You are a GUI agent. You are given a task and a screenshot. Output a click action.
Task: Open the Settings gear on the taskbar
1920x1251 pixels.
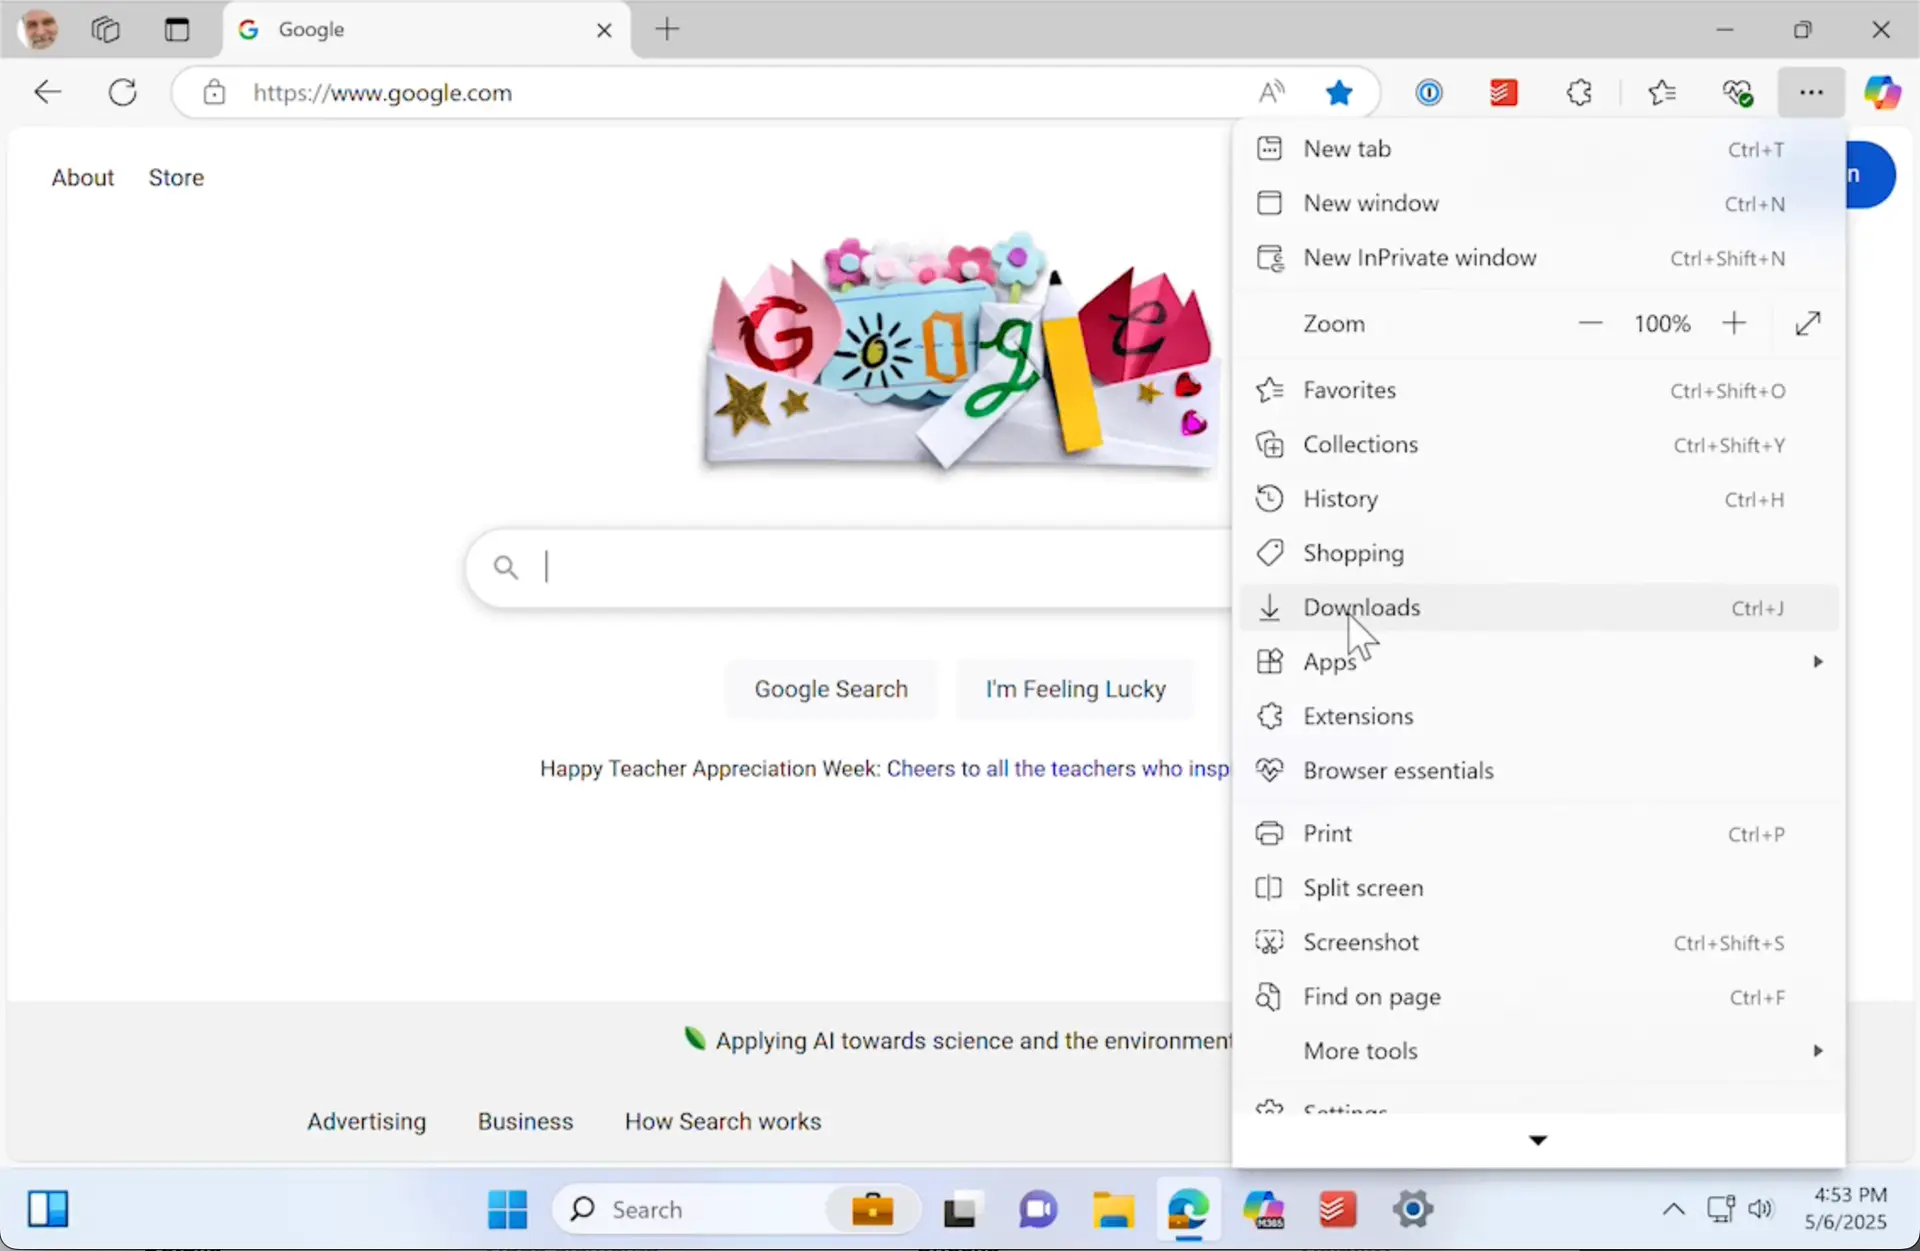point(1412,1210)
